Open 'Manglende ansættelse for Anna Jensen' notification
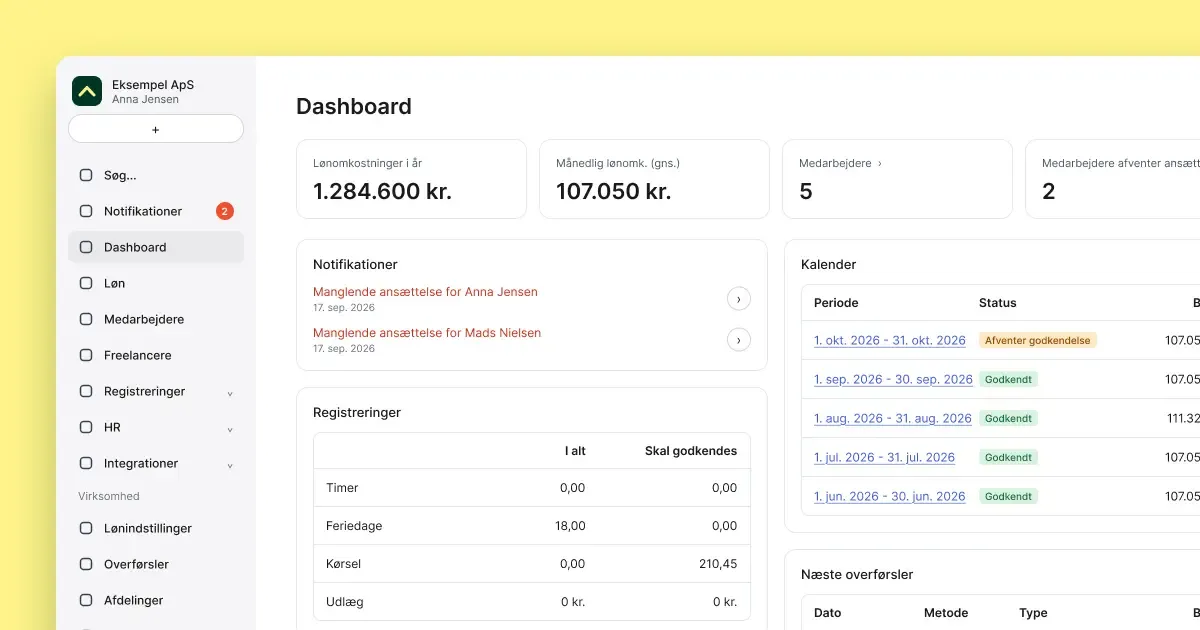1200x630 pixels. pyautogui.click(x=425, y=292)
